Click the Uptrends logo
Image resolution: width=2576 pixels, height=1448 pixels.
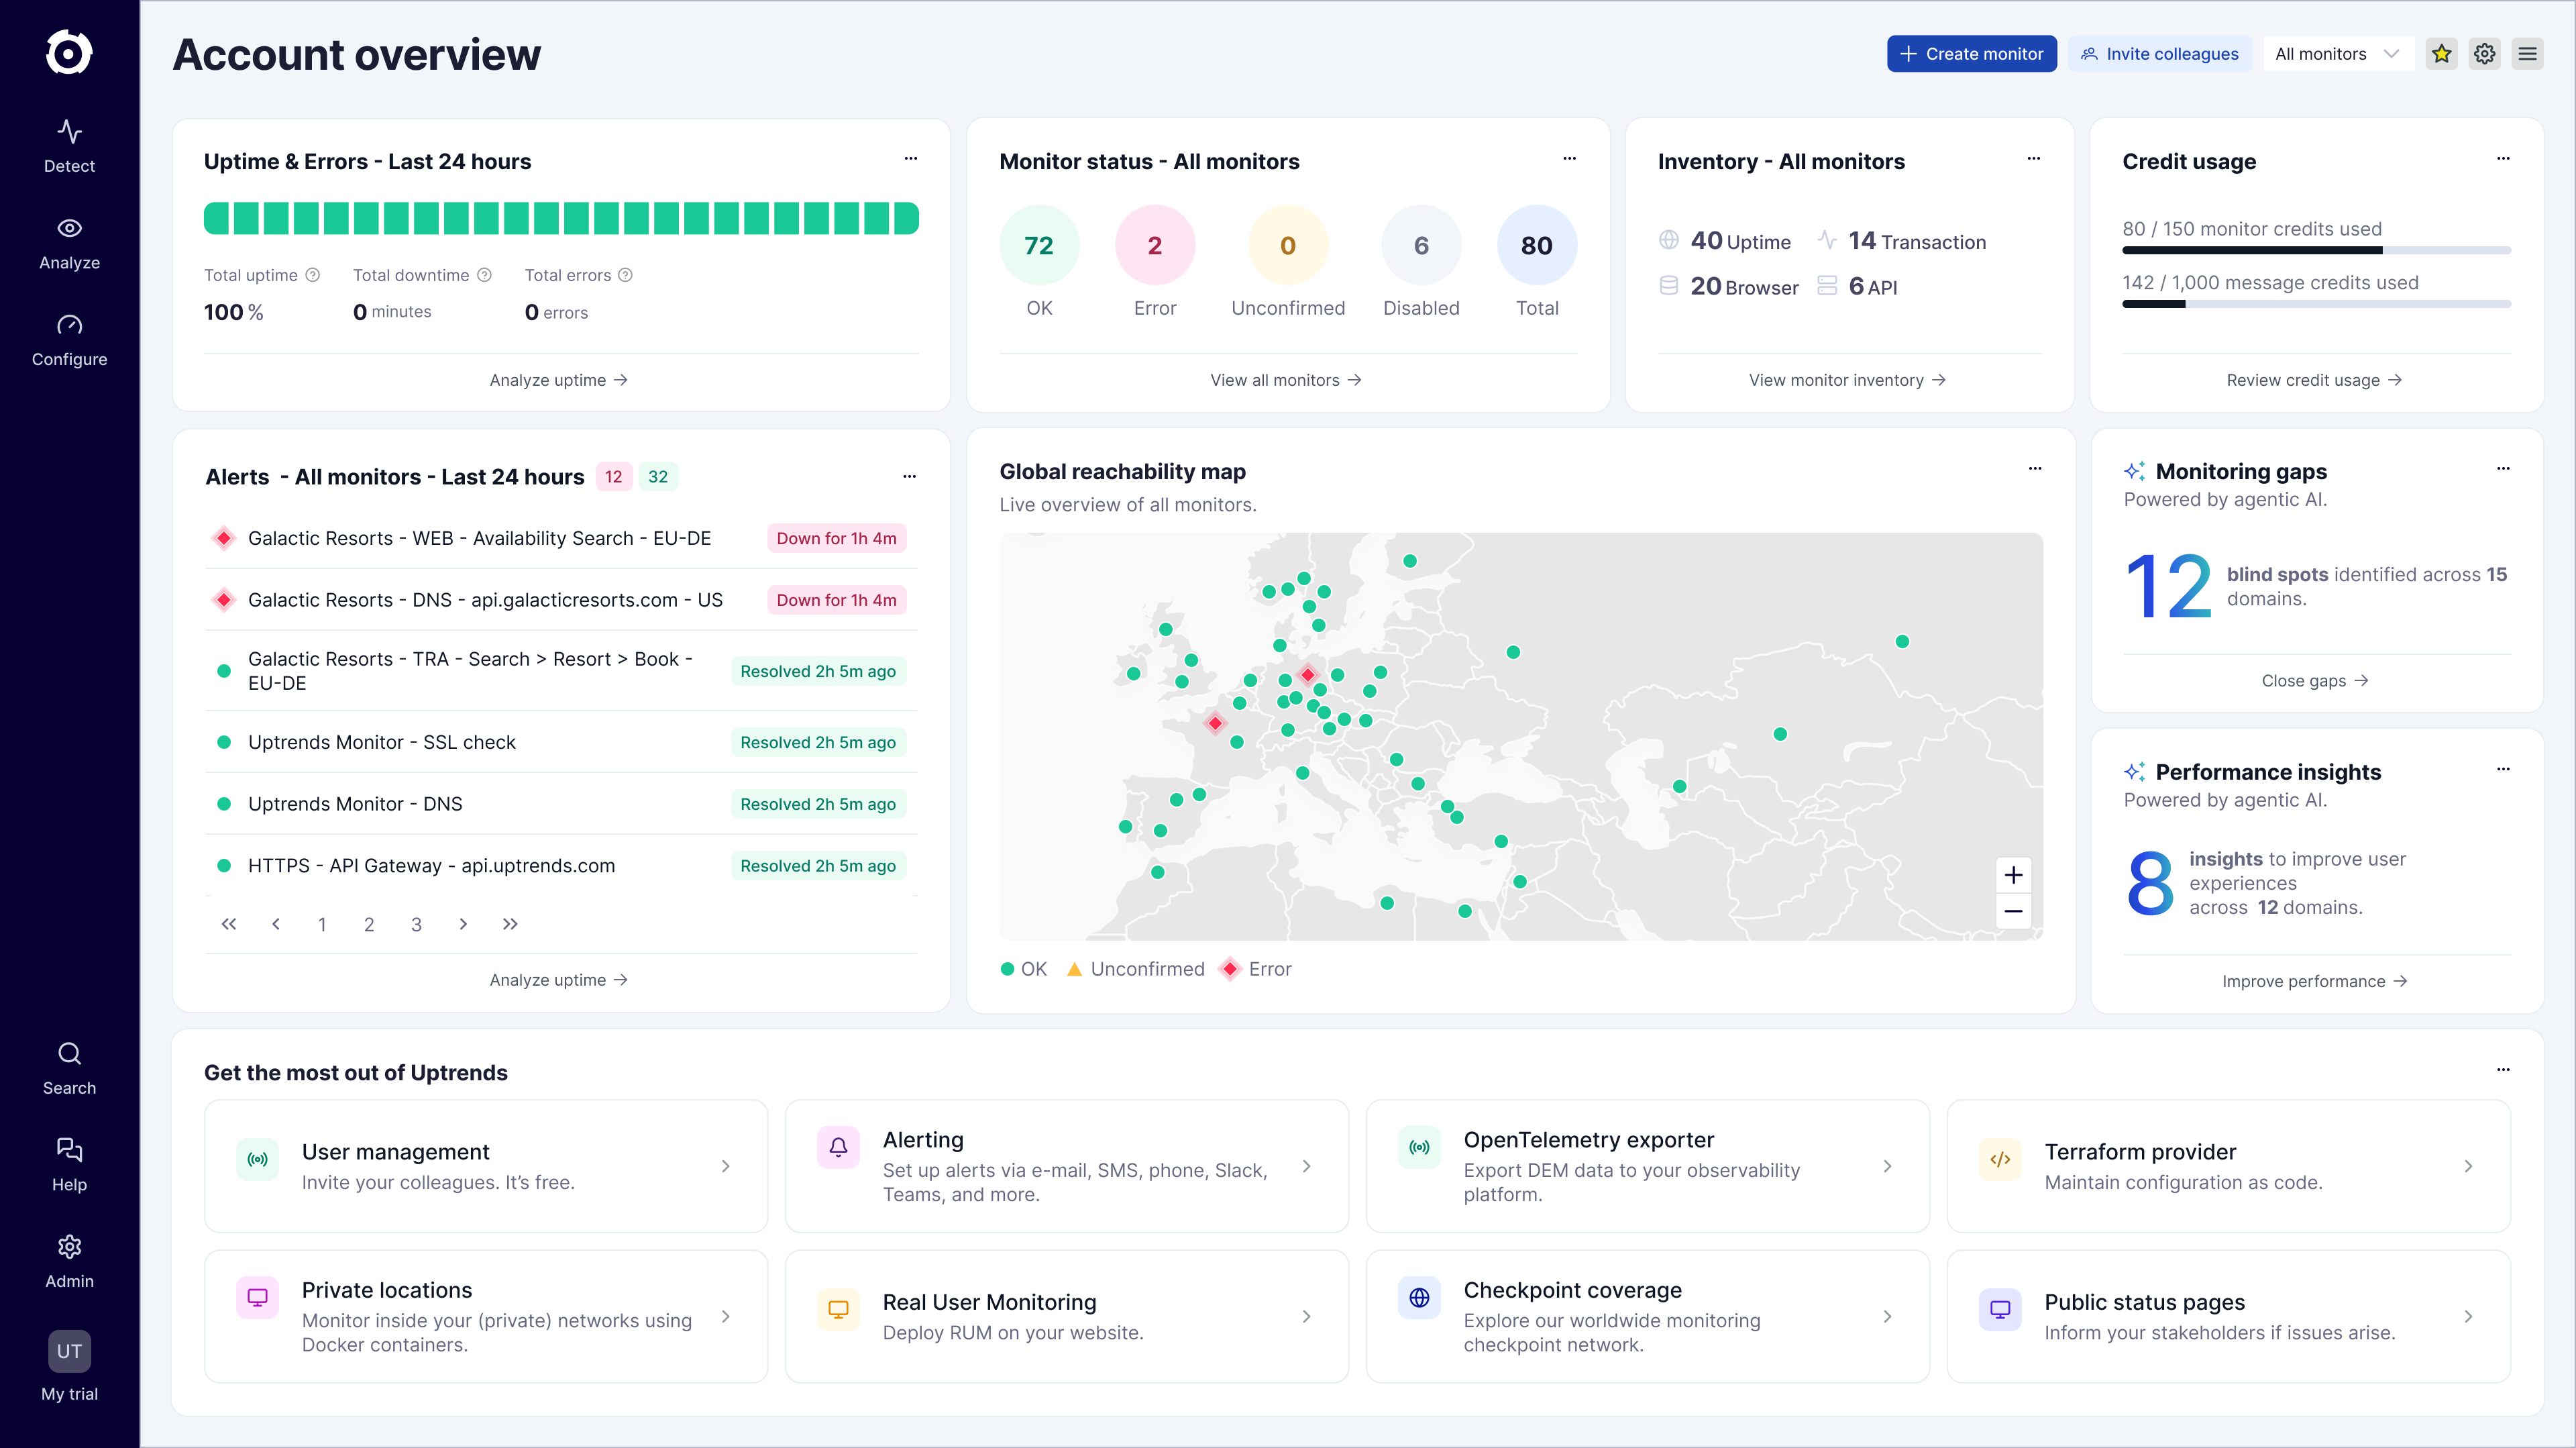point(69,52)
